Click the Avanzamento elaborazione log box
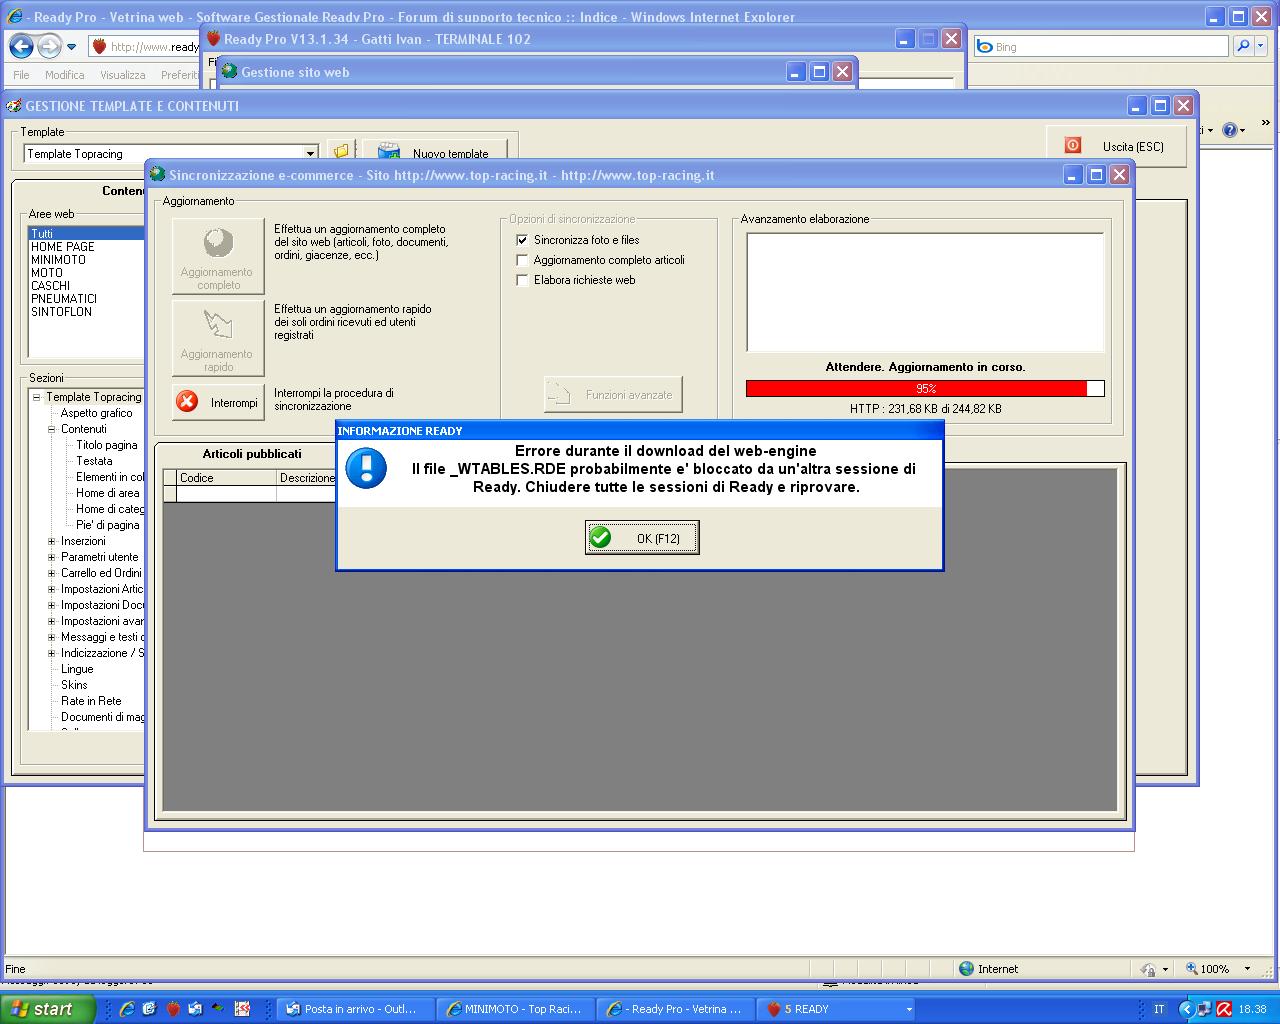The height and width of the screenshot is (1024, 1280). pos(925,292)
